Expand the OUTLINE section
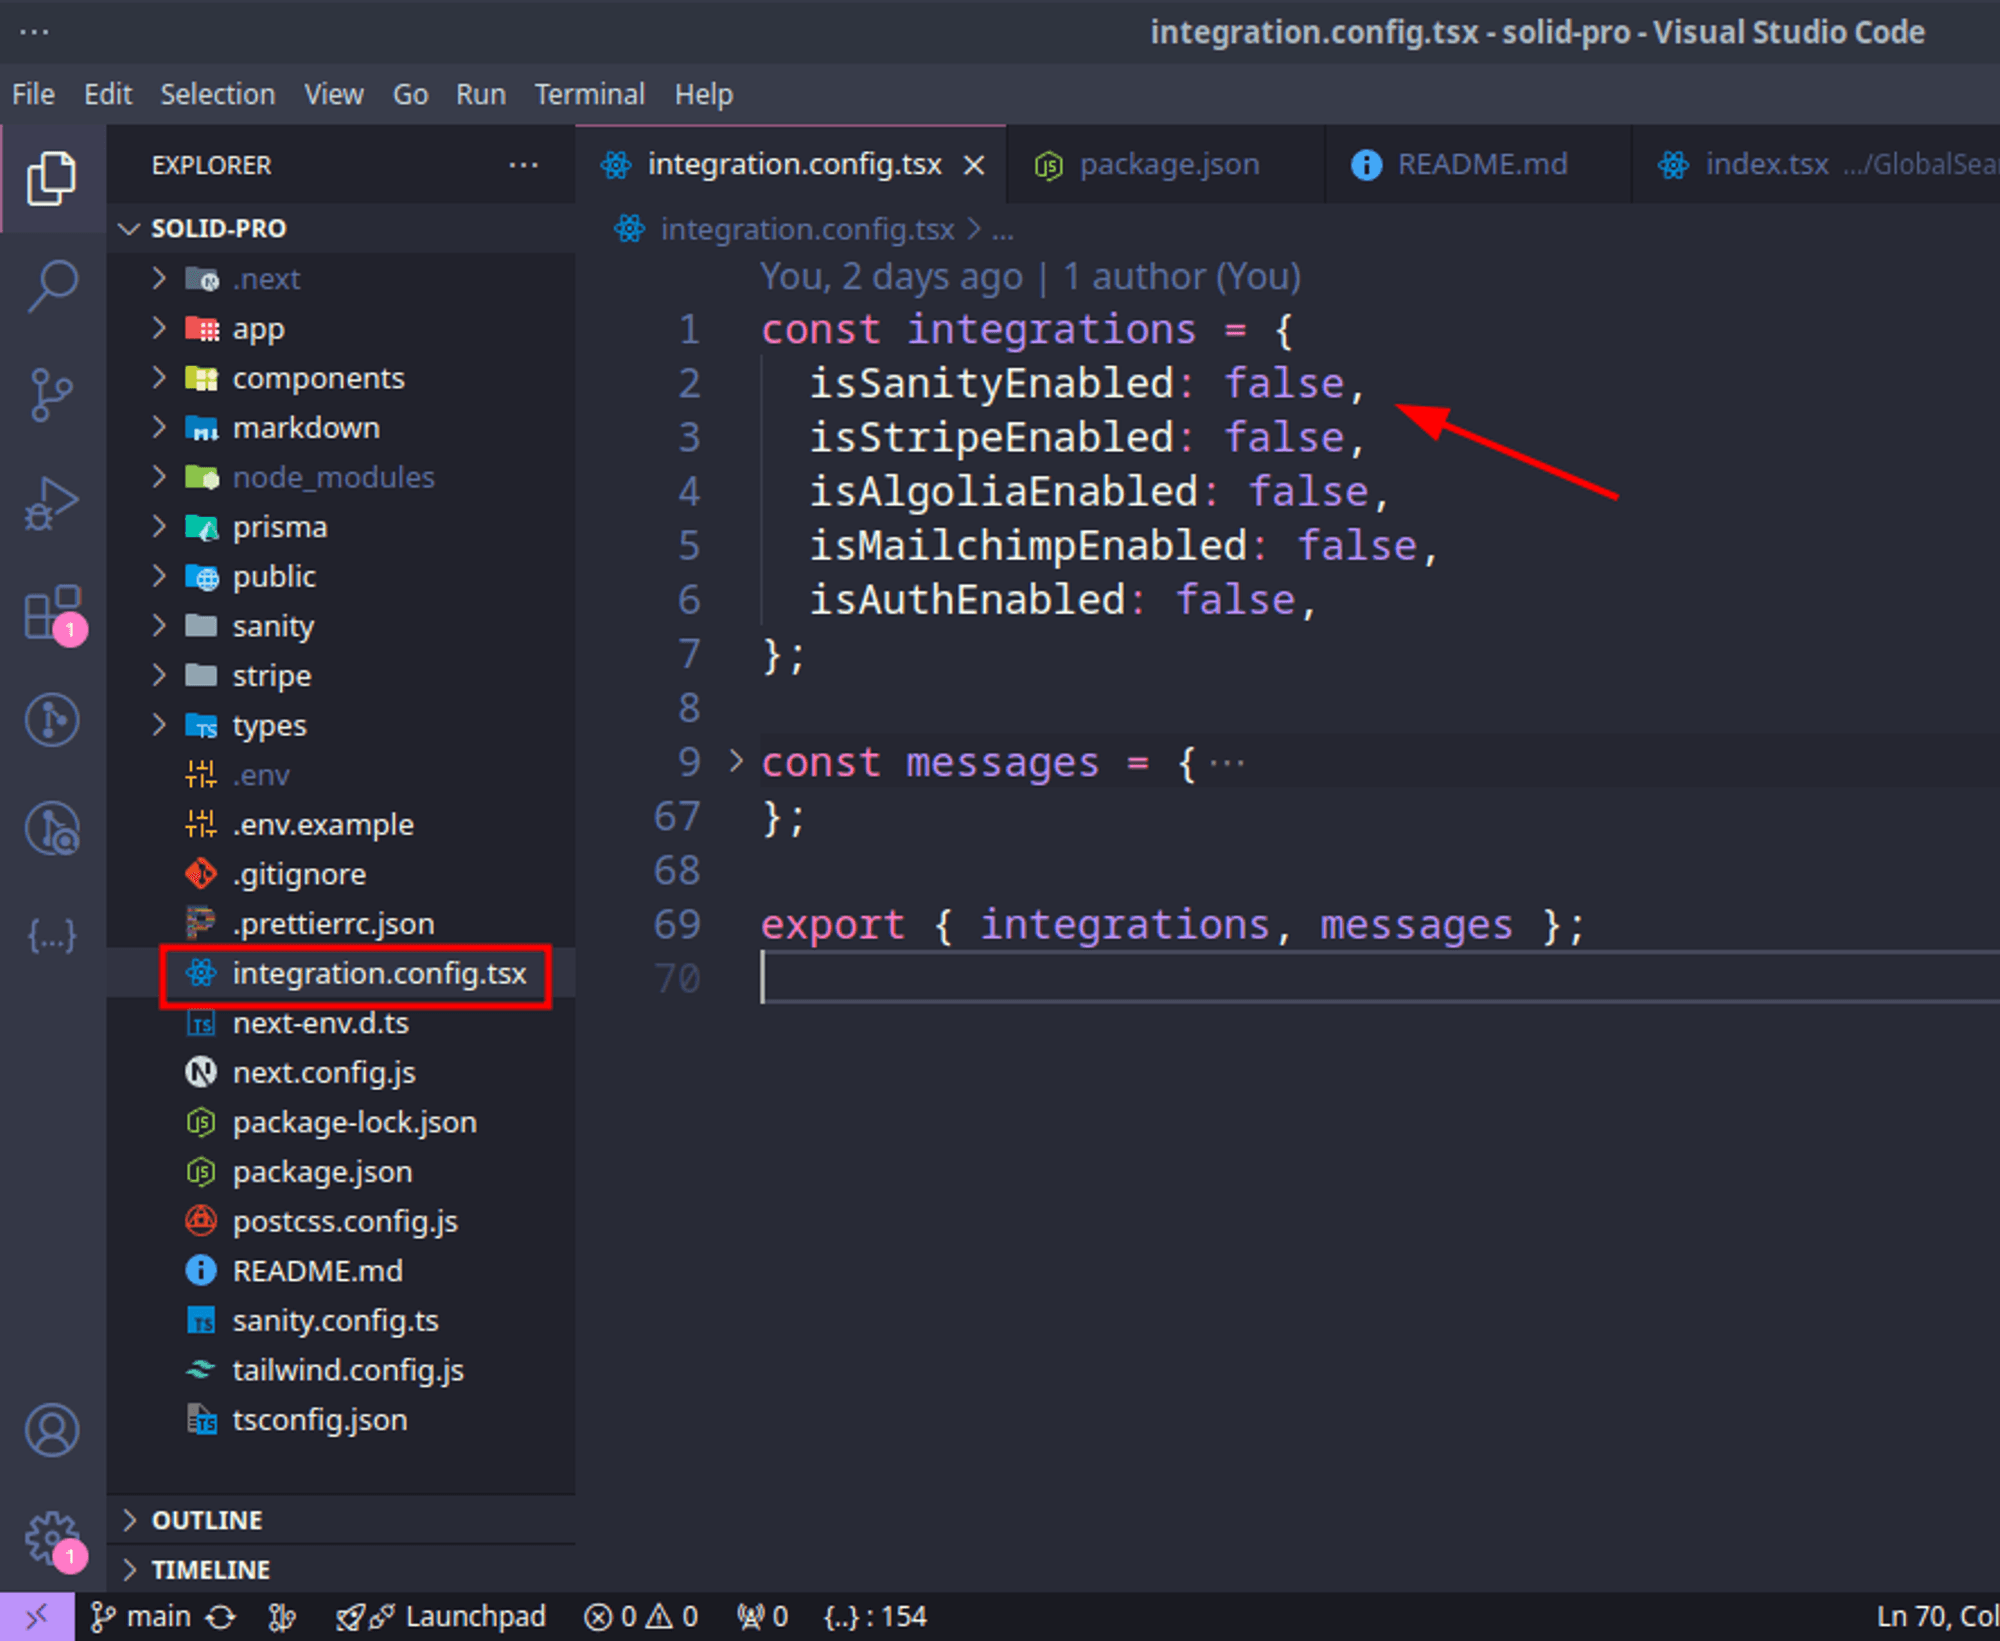Screen dimensions: 2000x1641 pos(206,1520)
